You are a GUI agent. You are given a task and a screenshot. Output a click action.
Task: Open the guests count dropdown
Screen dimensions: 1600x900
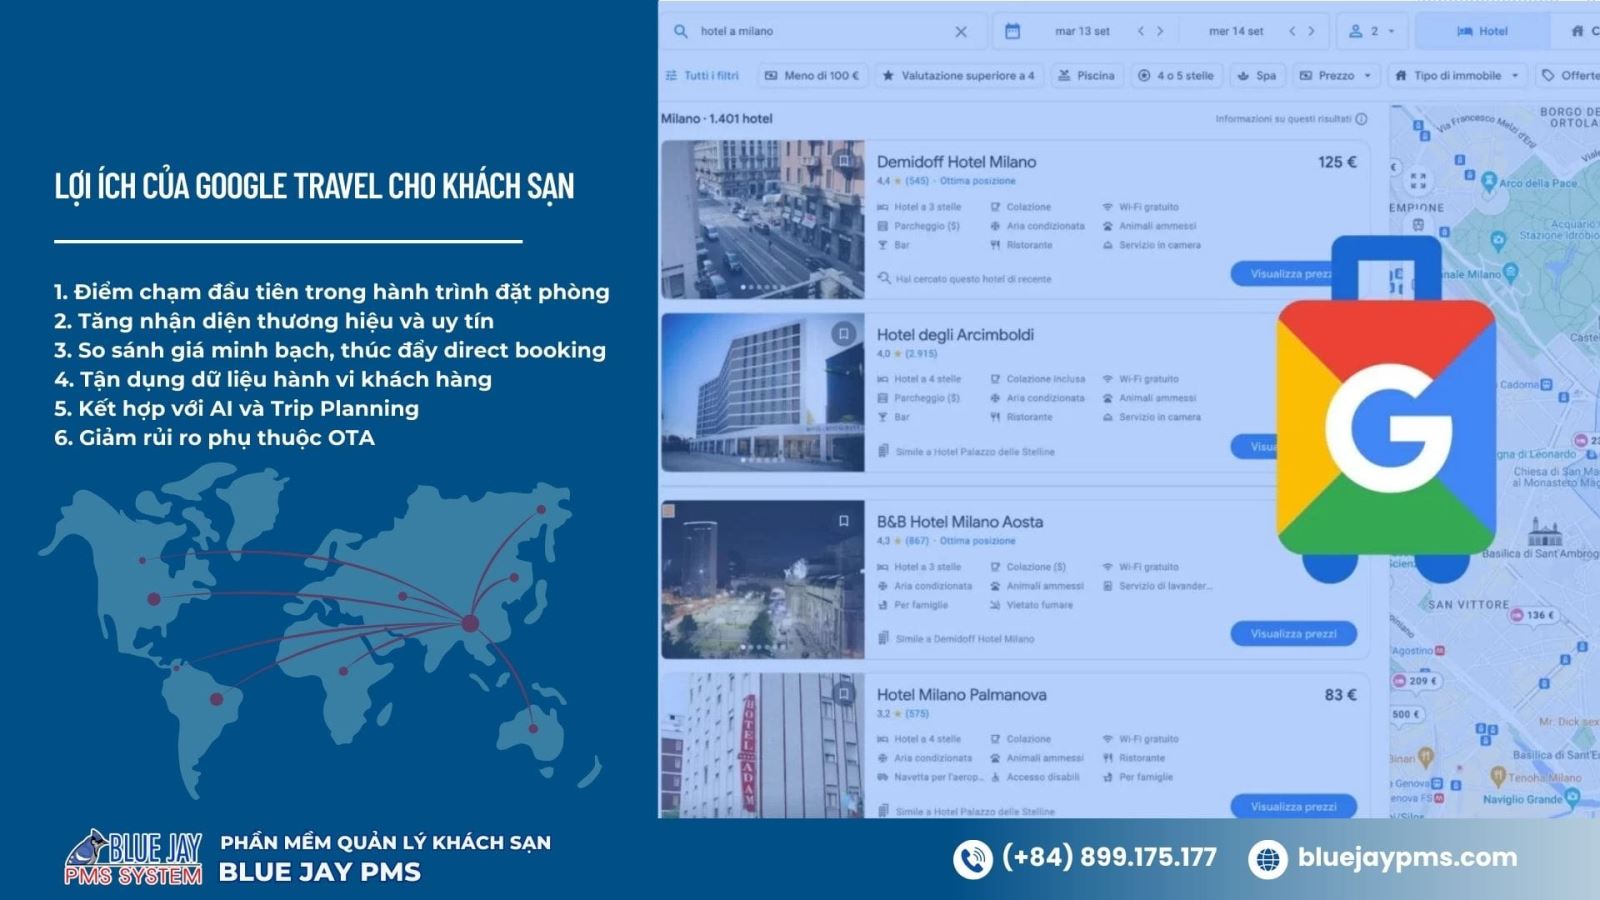1372,31
